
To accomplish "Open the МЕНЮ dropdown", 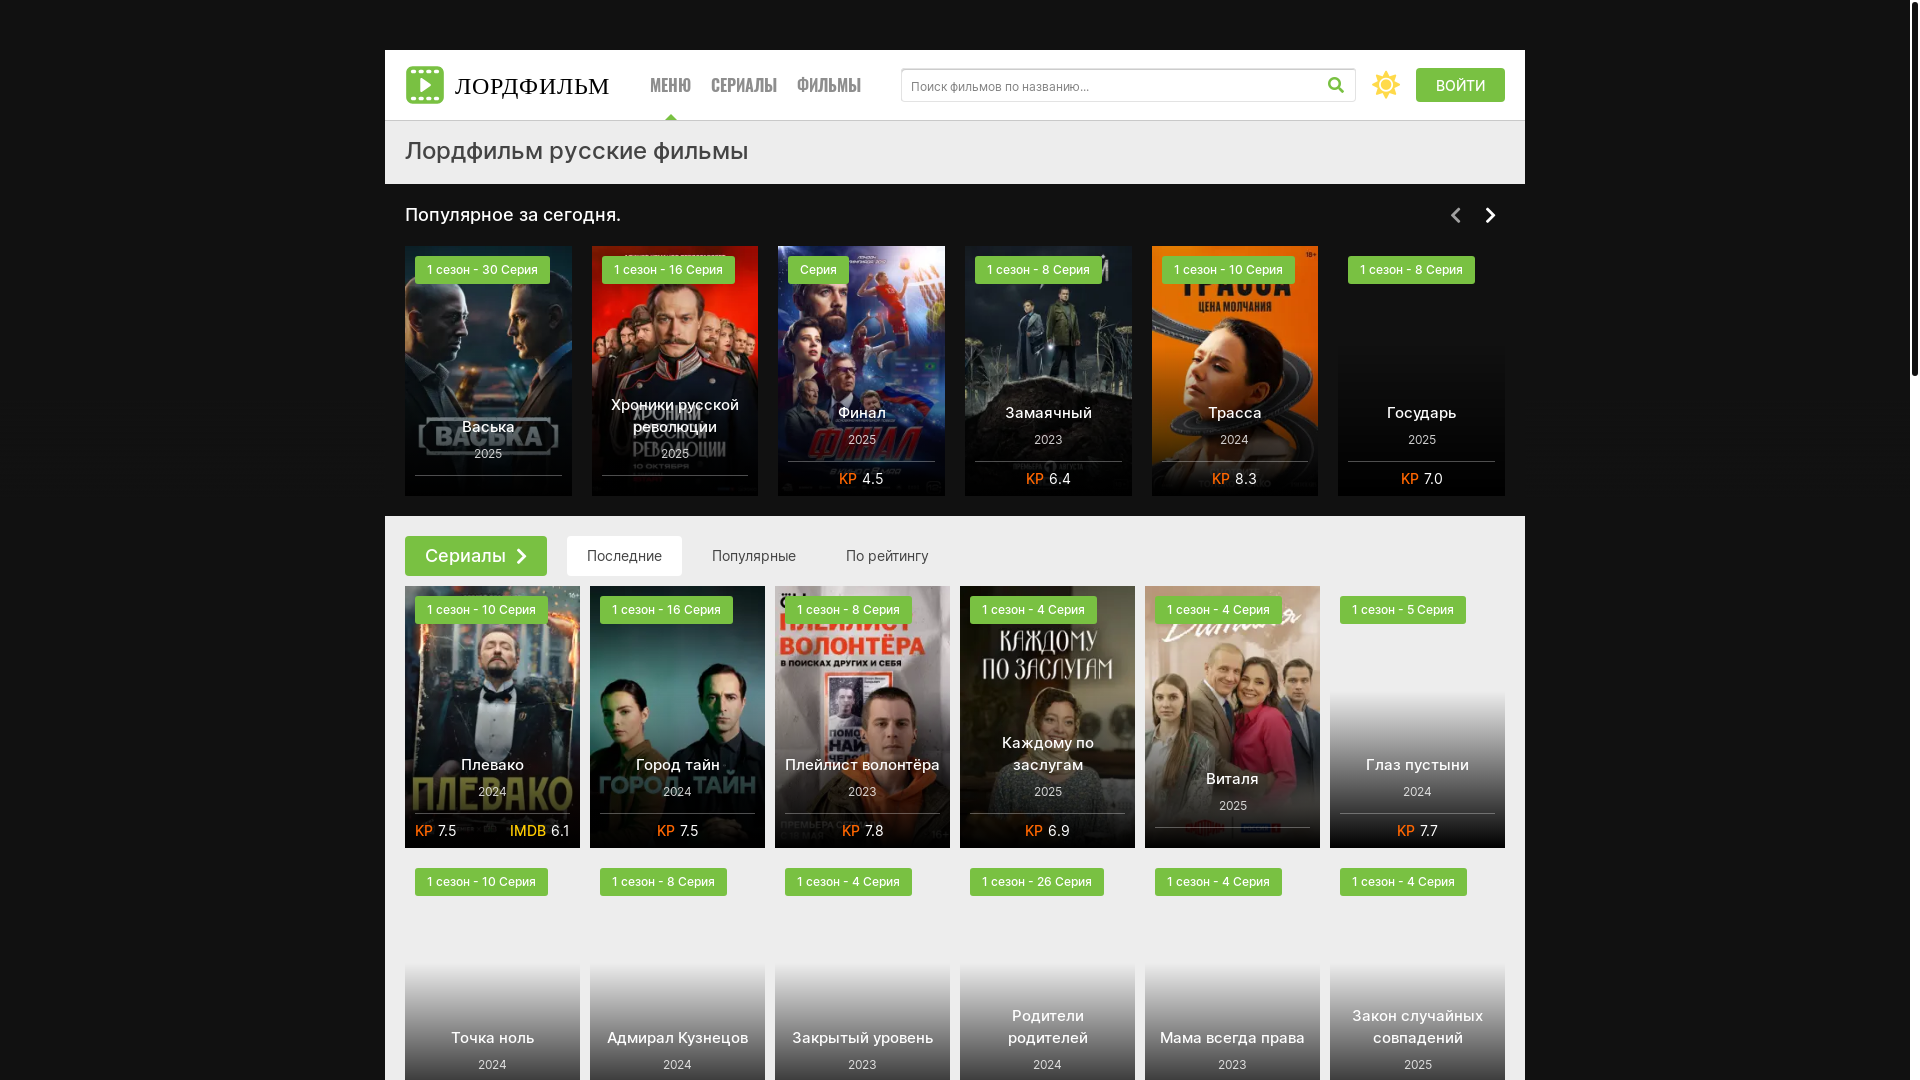I will 670,85.
